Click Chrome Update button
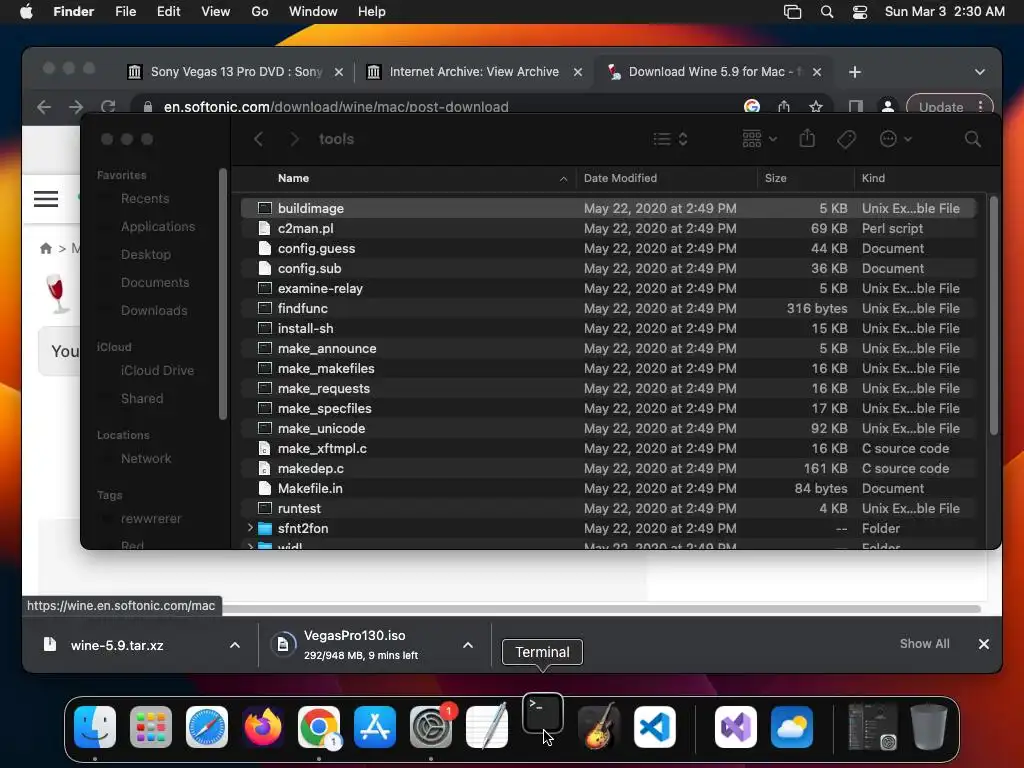The height and width of the screenshot is (768, 1024). 940,106
